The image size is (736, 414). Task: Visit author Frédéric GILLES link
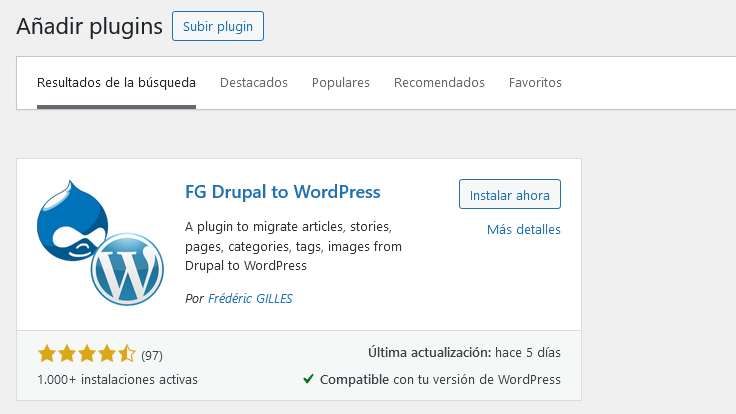[250, 299]
